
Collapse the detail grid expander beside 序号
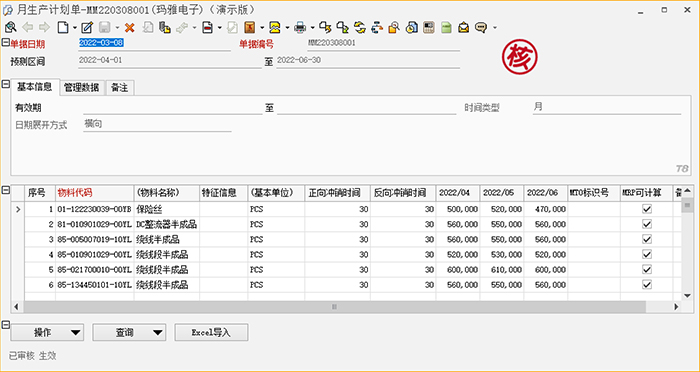pyautogui.click(x=5, y=190)
